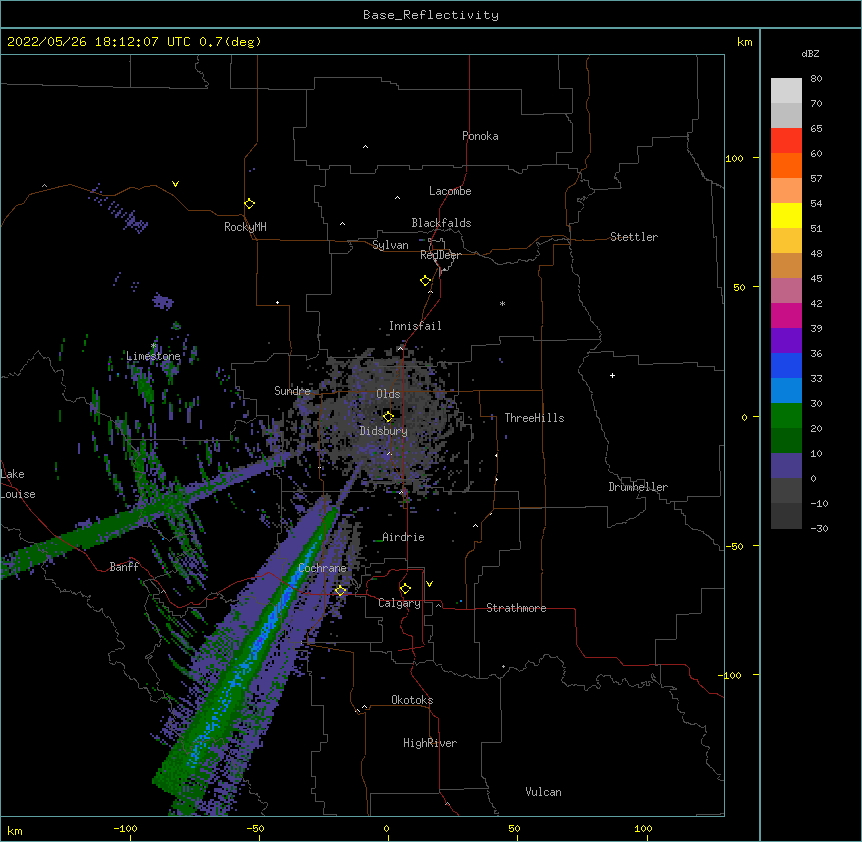Image resolution: width=862 pixels, height=842 pixels.
Task: Select the light blue 30-33 dBZ legend swatch
Action: coord(786,390)
